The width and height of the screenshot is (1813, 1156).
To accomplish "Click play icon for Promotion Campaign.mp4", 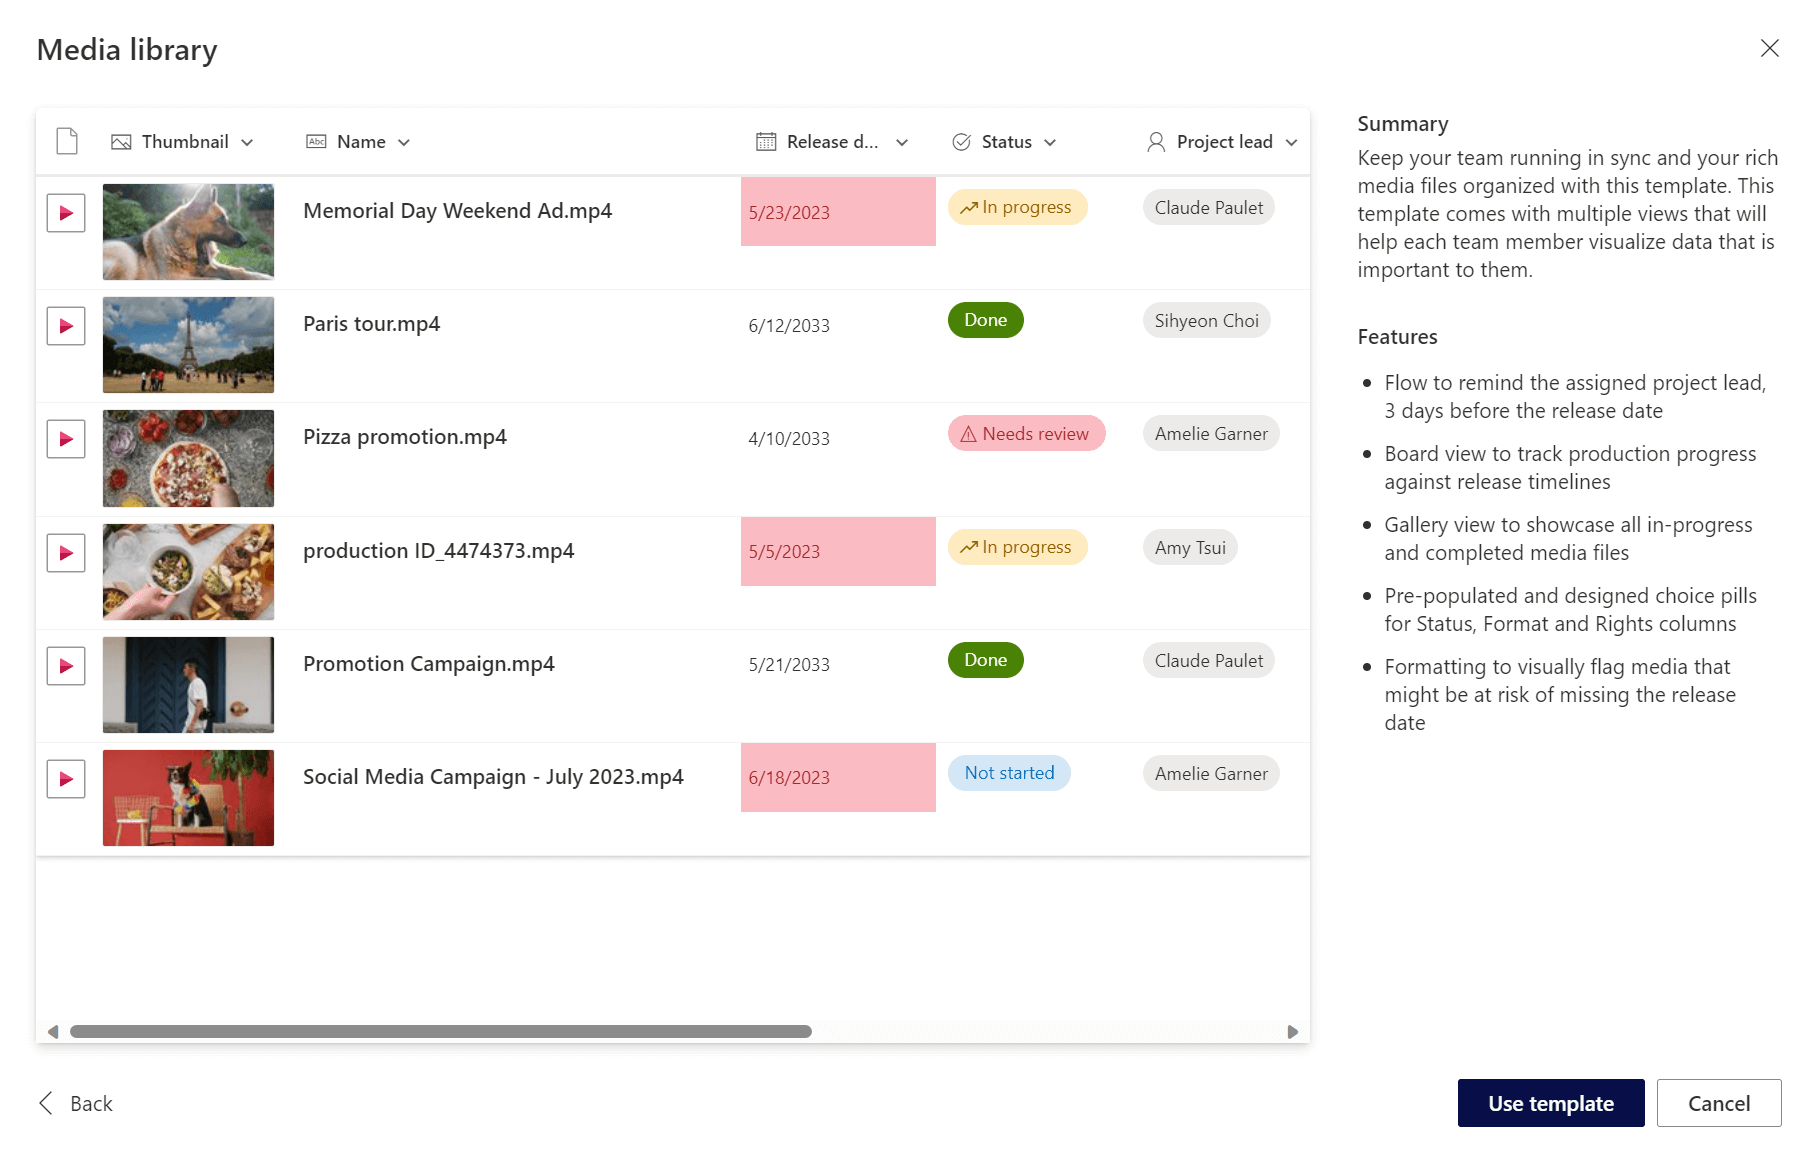I will coord(66,666).
